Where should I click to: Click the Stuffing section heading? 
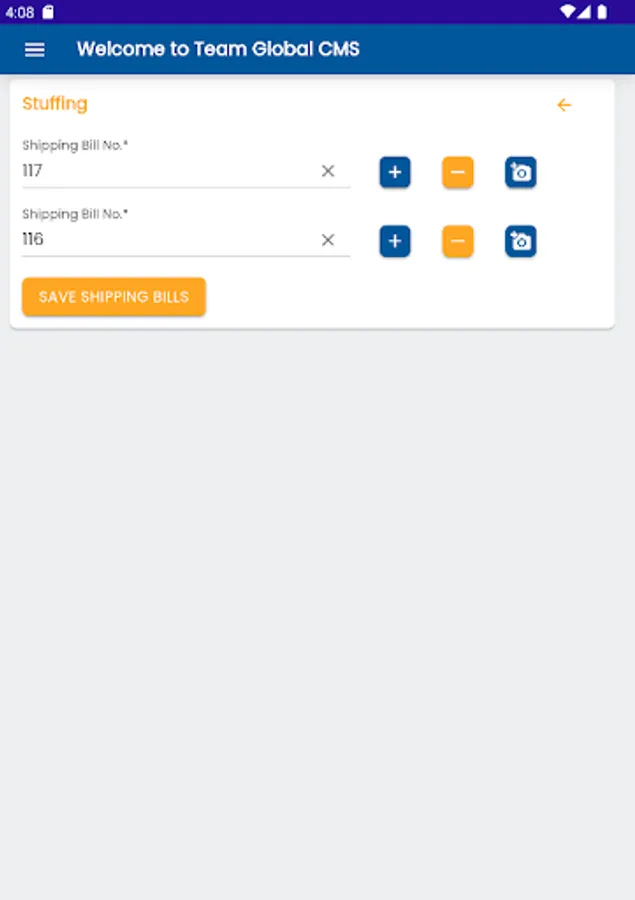[55, 104]
